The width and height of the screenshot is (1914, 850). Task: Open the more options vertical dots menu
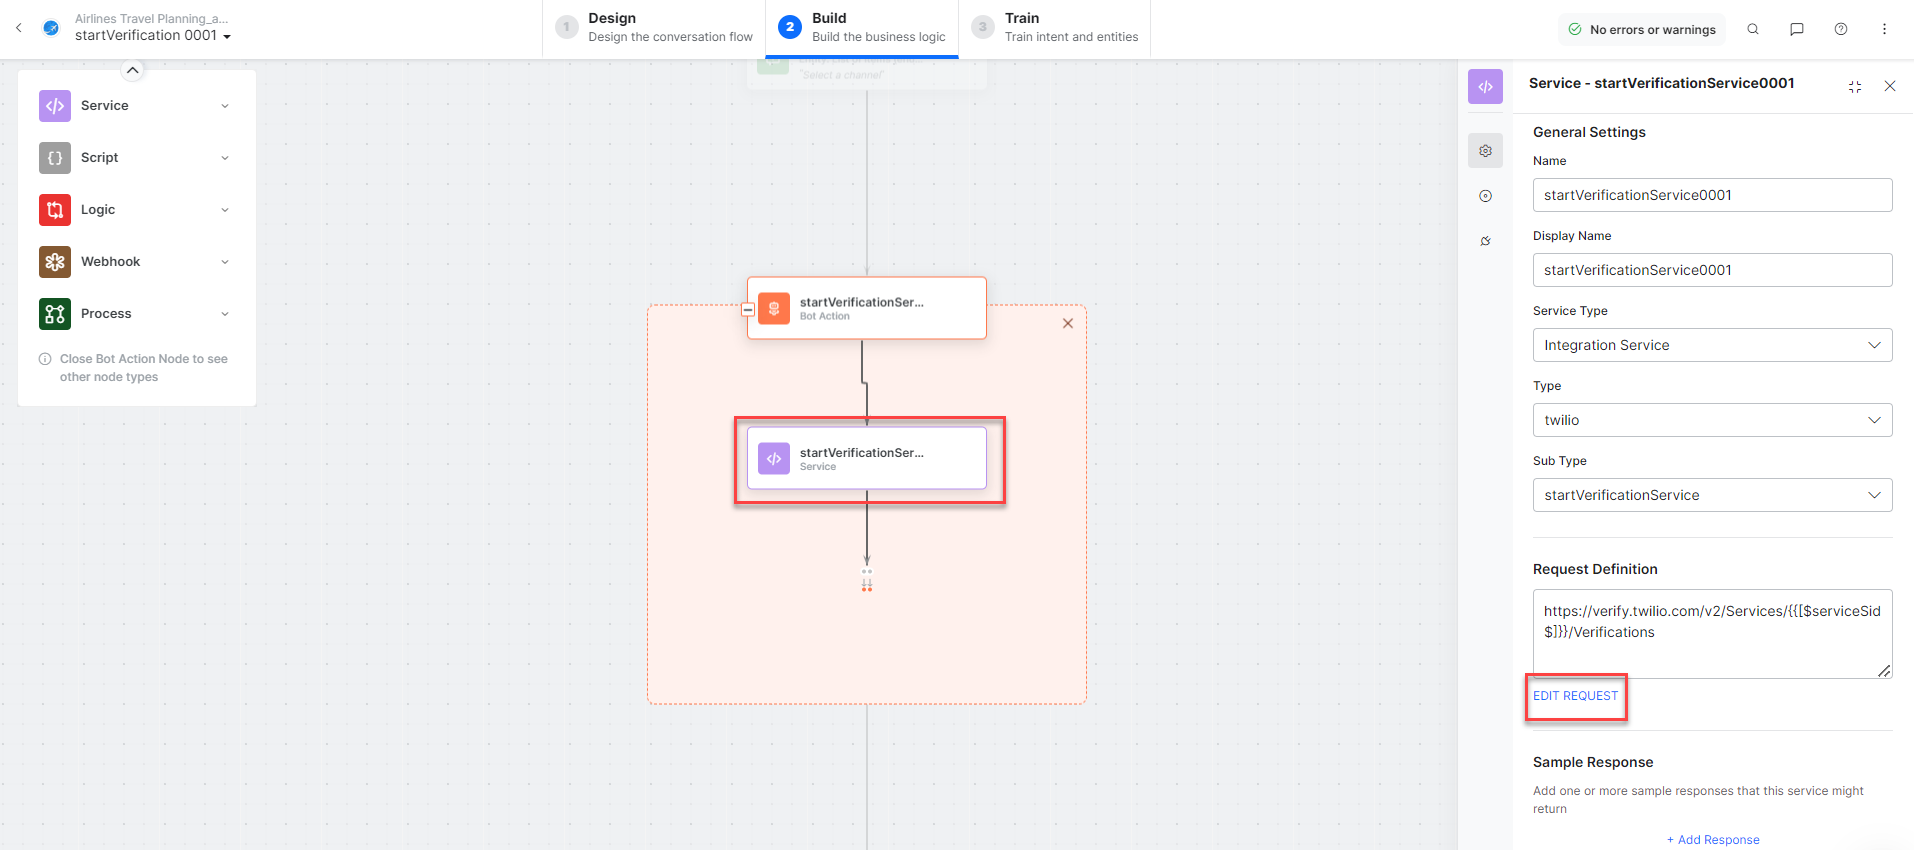[1884, 29]
